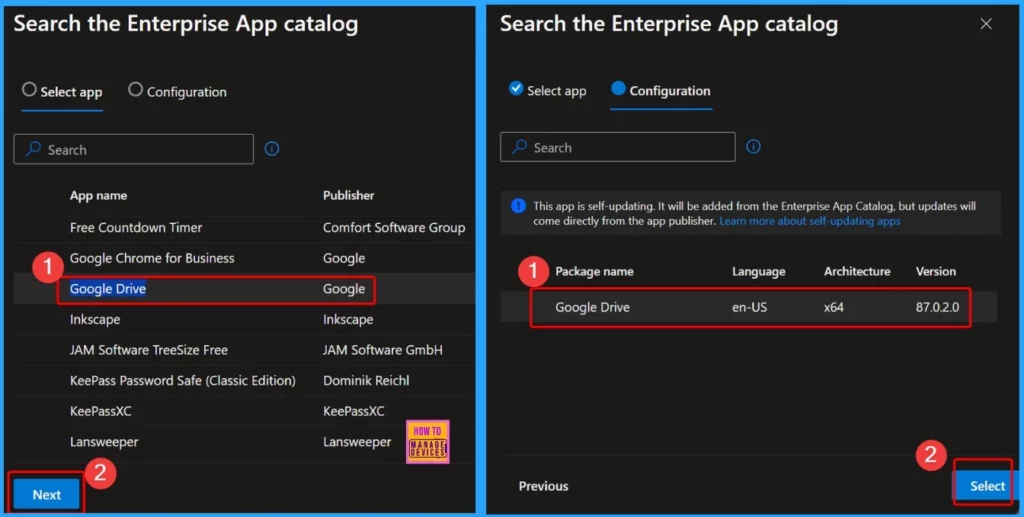The width and height of the screenshot is (1024, 517).
Task: Click the info icon beside right panel search
Action: [x=753, y=147]
